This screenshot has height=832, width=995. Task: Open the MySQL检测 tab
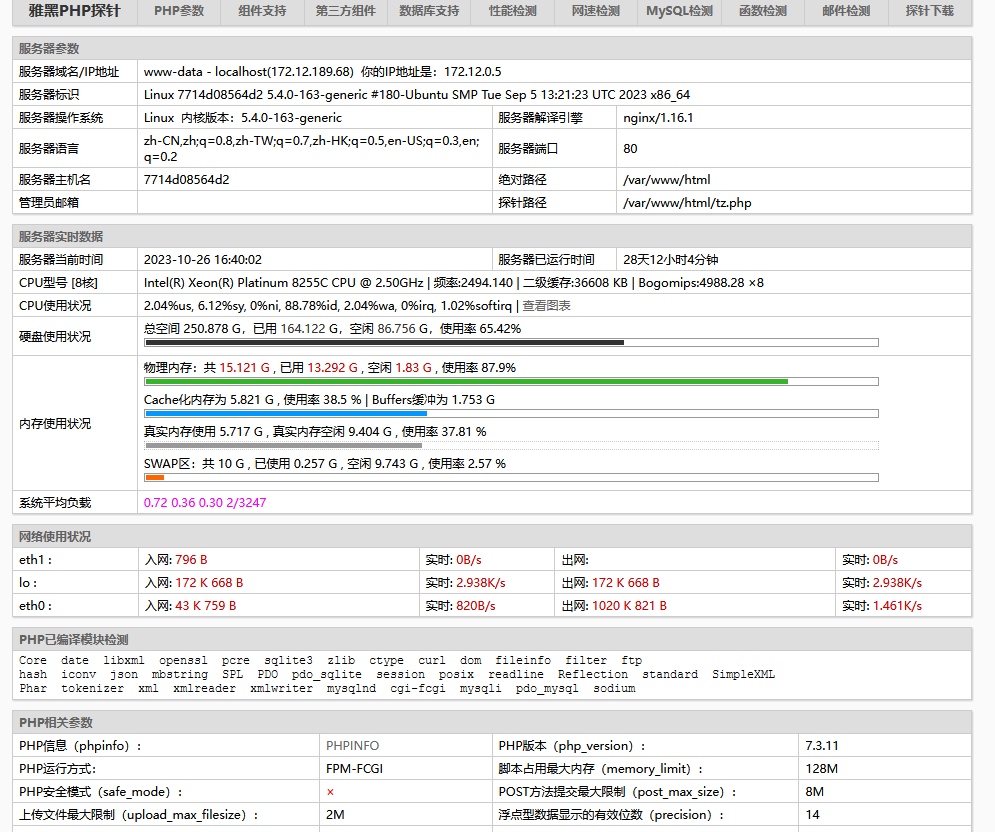coord(679,11)
